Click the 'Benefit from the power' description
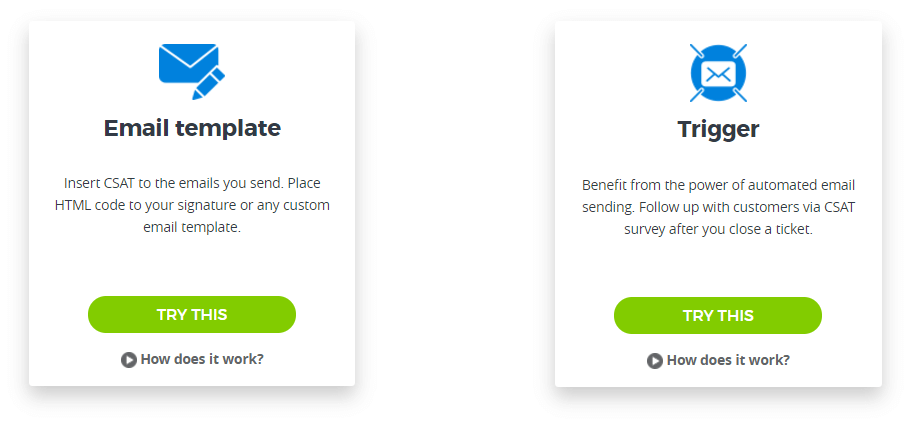Screen dimensions: 920x435 tap(718, 207)
